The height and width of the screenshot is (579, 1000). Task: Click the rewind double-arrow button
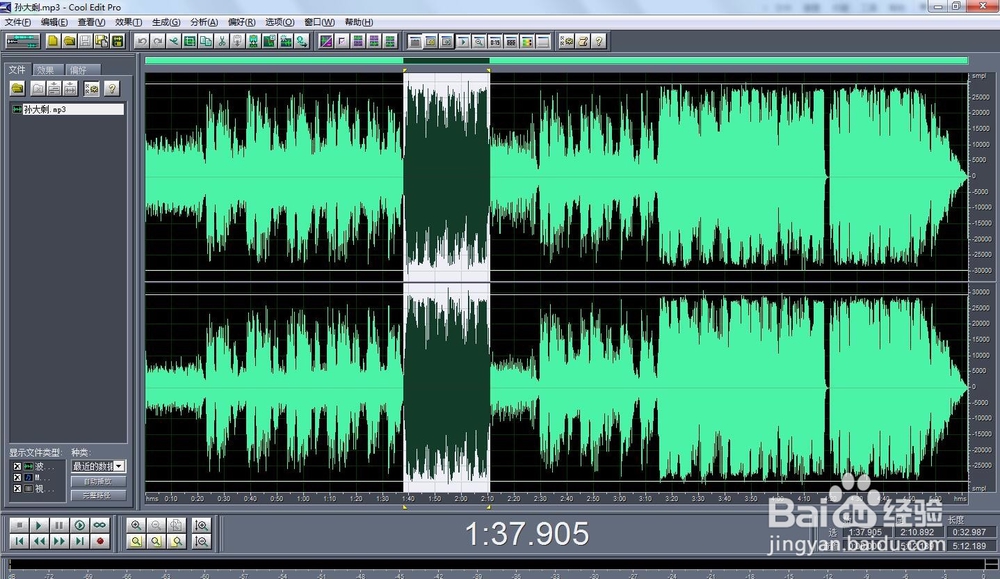click(39, 541)
